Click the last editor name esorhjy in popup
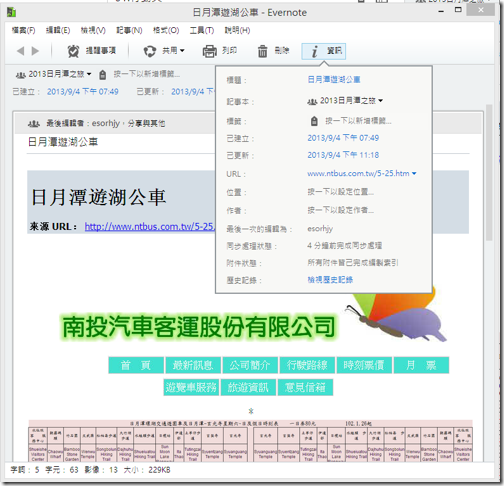This screenshot has width=504, height=486. coord(320,229)
